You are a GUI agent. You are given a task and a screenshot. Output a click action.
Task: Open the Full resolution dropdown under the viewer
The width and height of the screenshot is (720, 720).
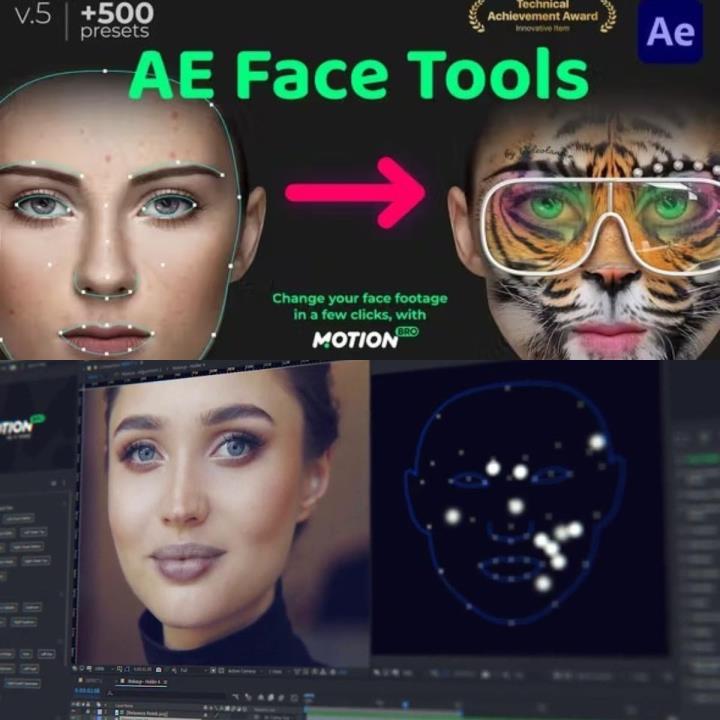point(193,670)
